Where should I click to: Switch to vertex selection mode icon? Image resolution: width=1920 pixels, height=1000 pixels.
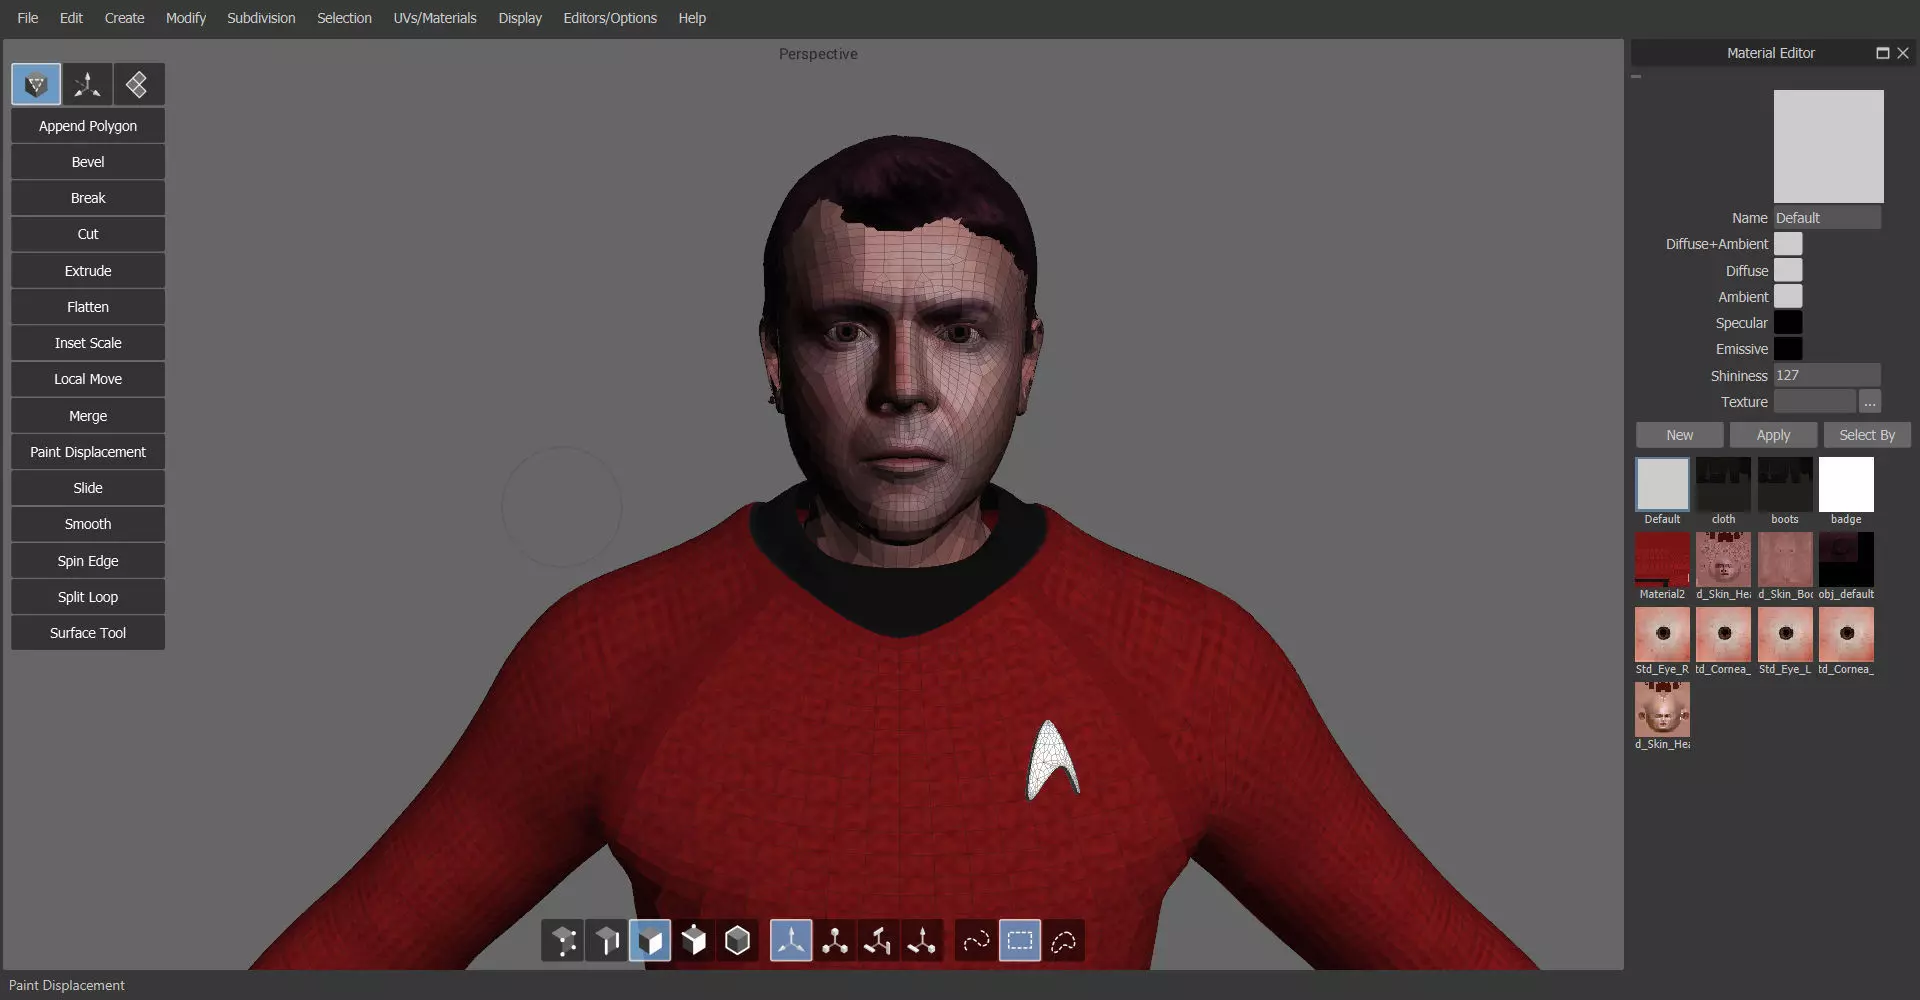coord(563,941)
